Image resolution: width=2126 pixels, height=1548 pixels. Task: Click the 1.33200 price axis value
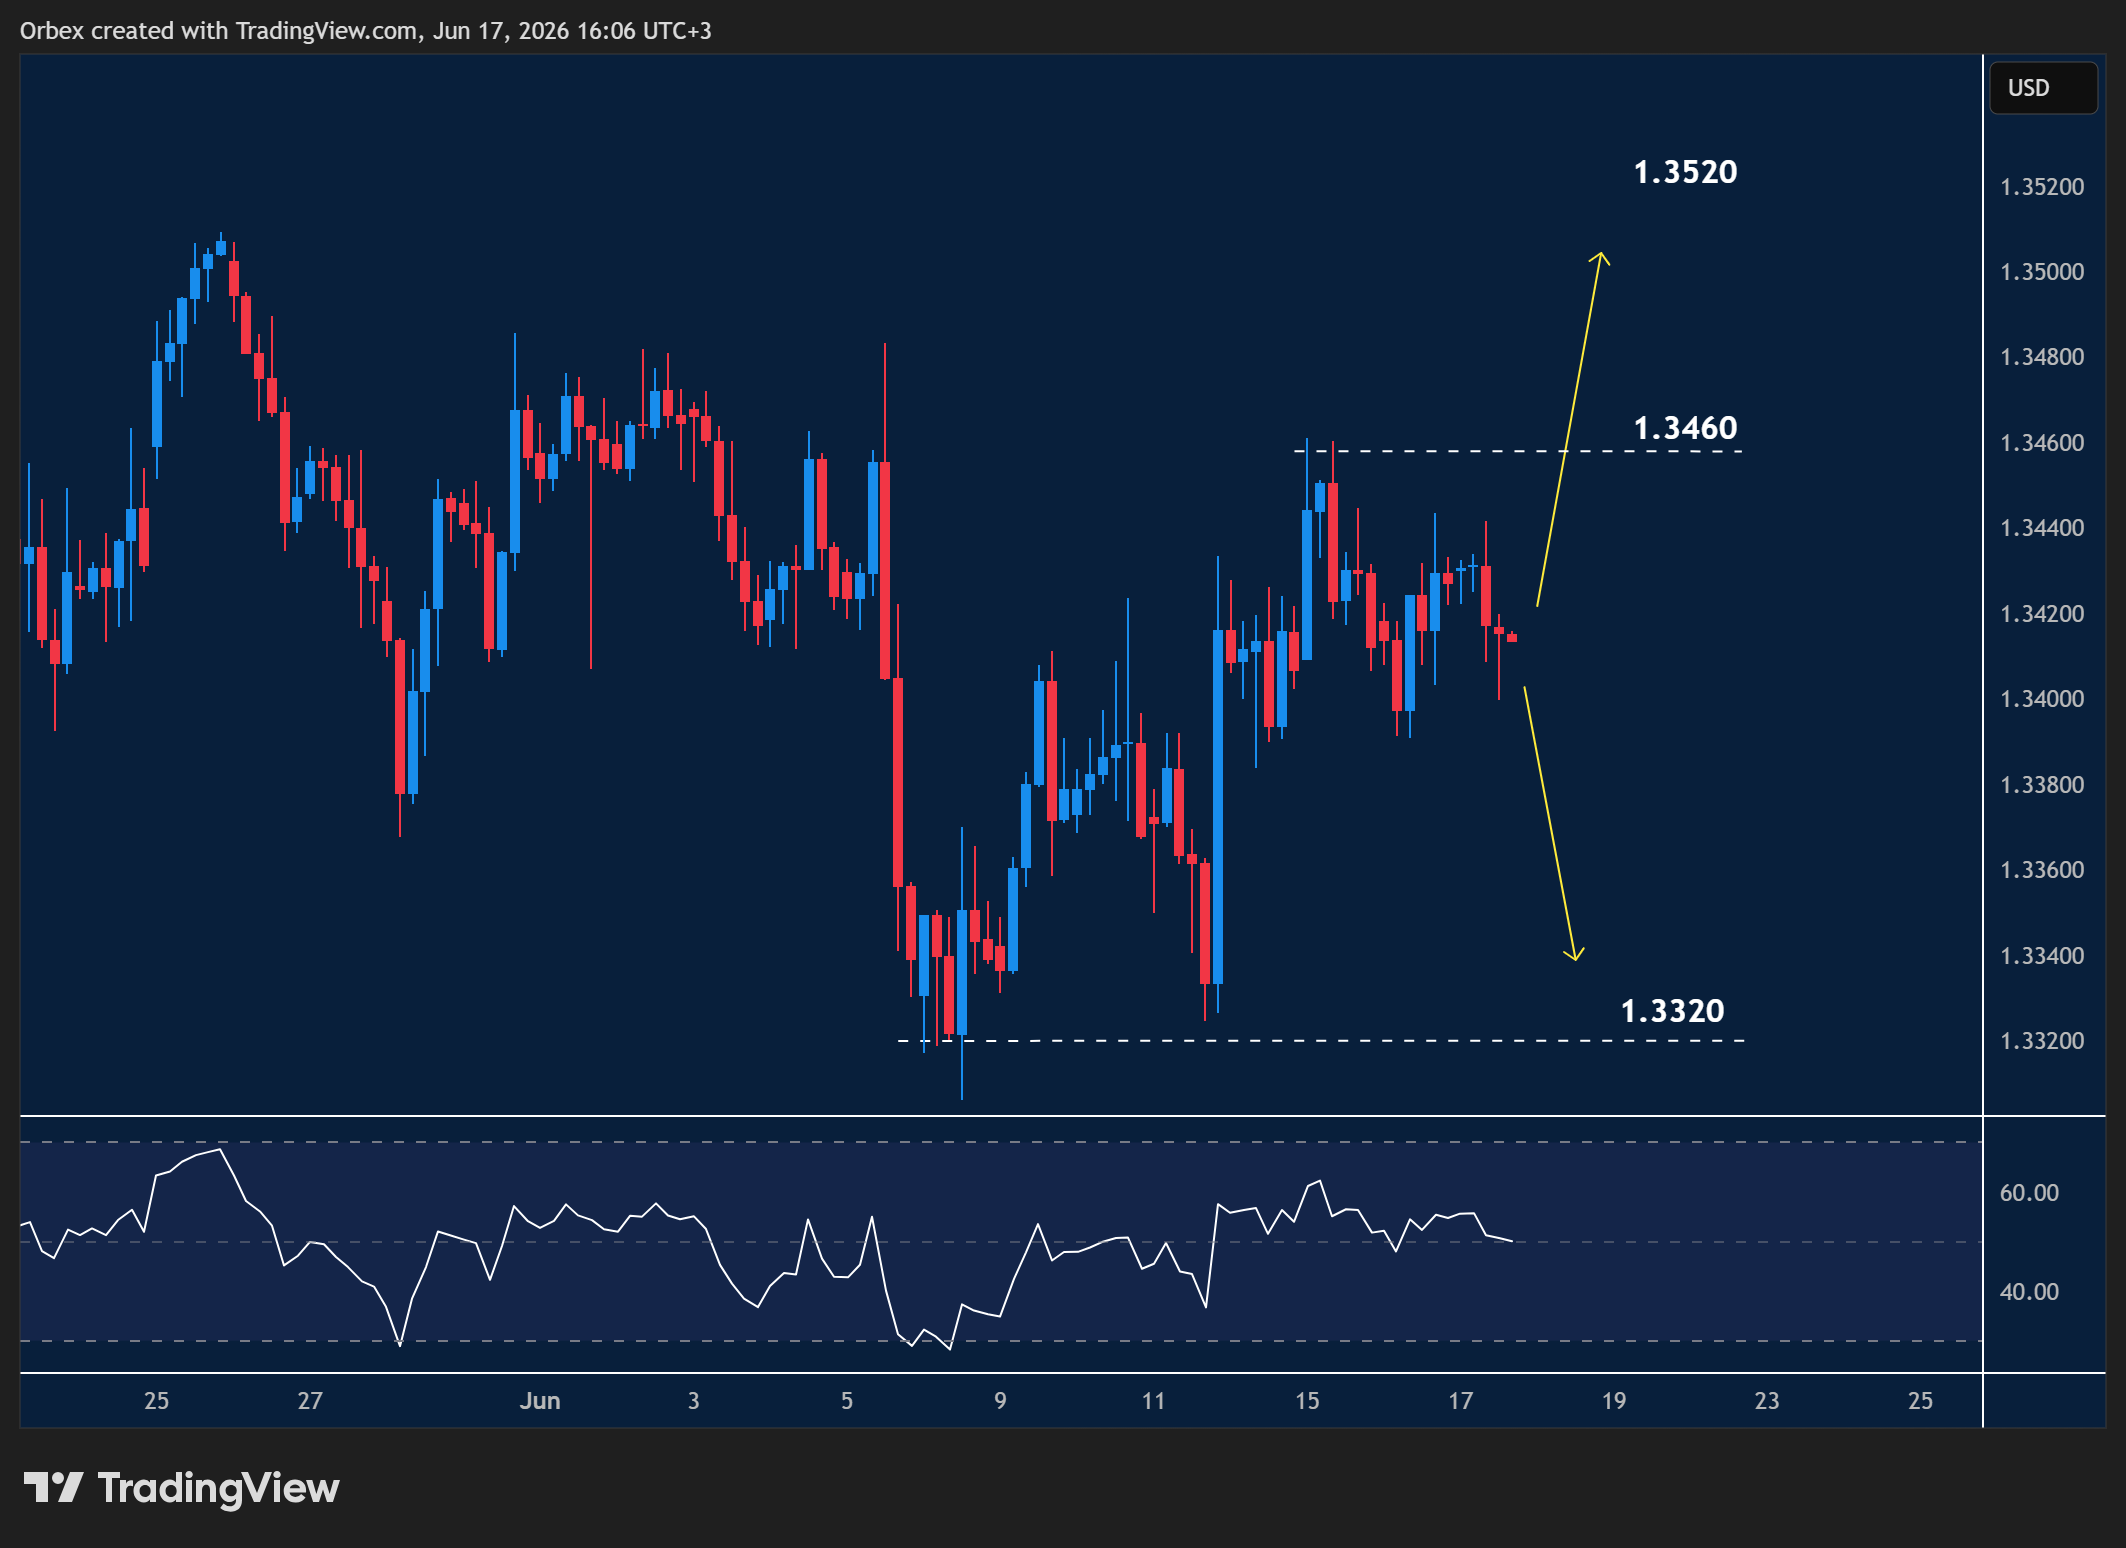coord(2042,1041)
